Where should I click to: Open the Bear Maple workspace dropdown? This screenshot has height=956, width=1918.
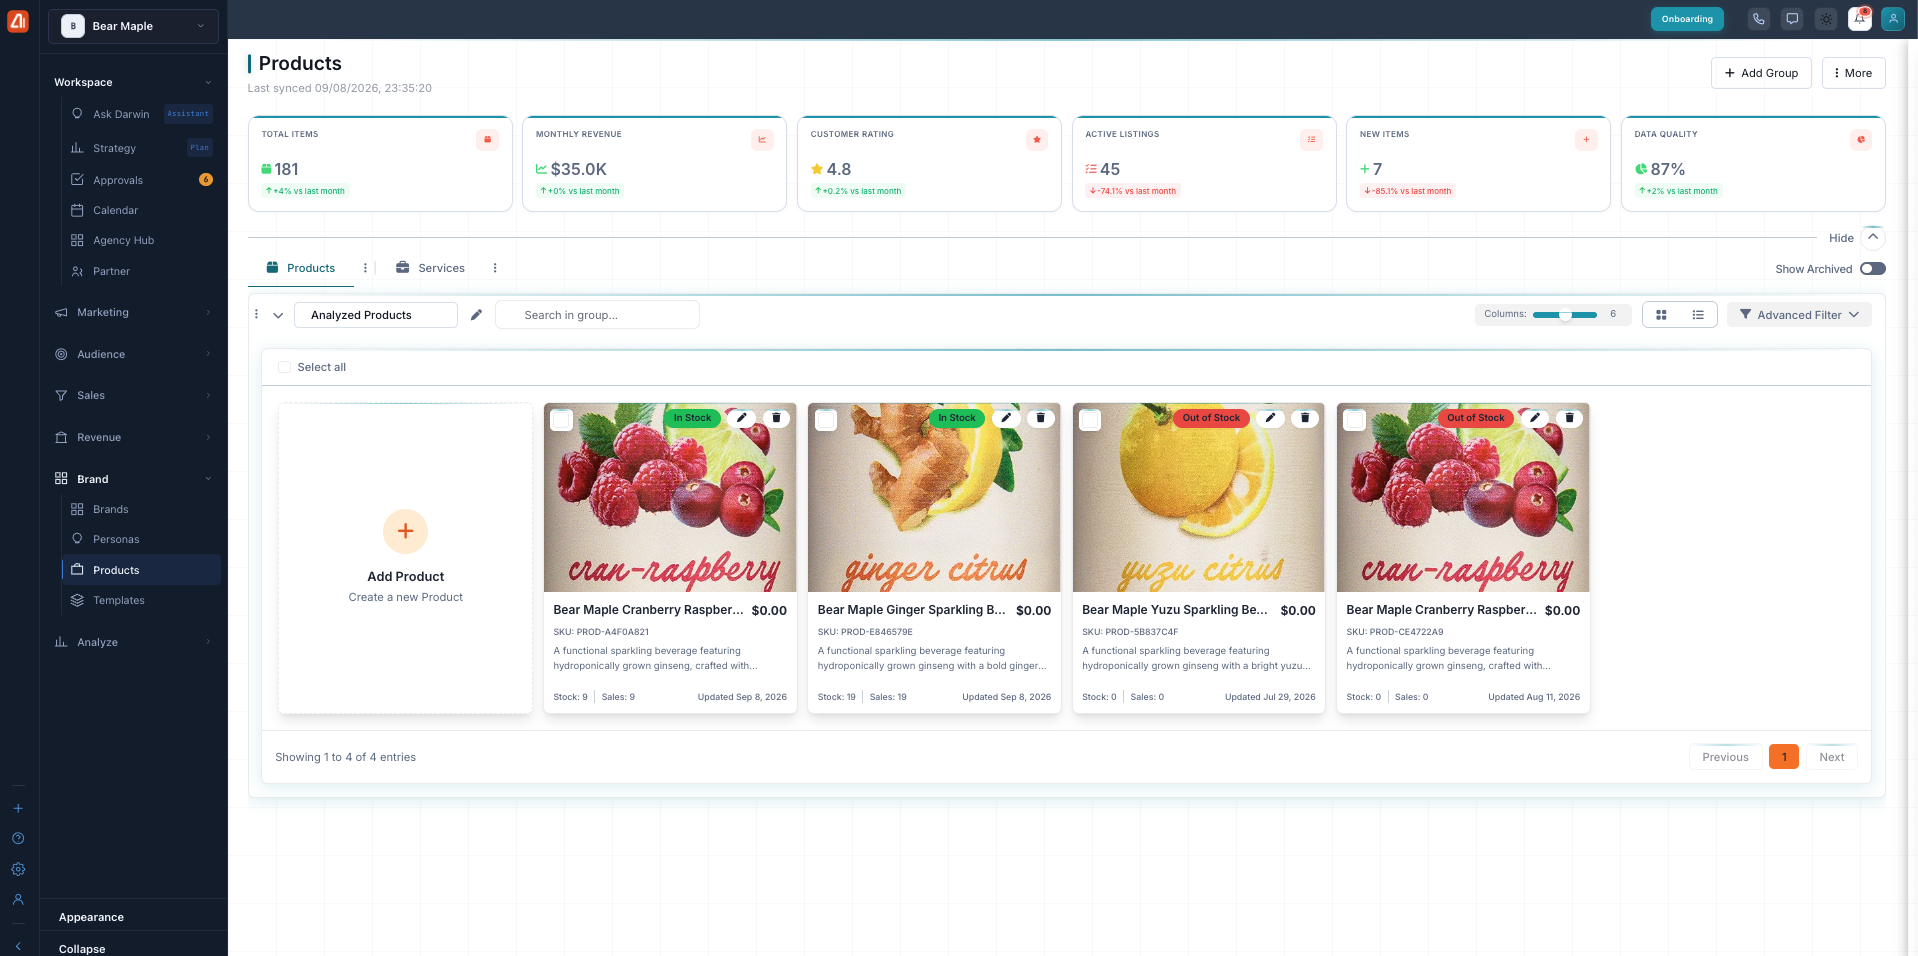tap(133, 26)
